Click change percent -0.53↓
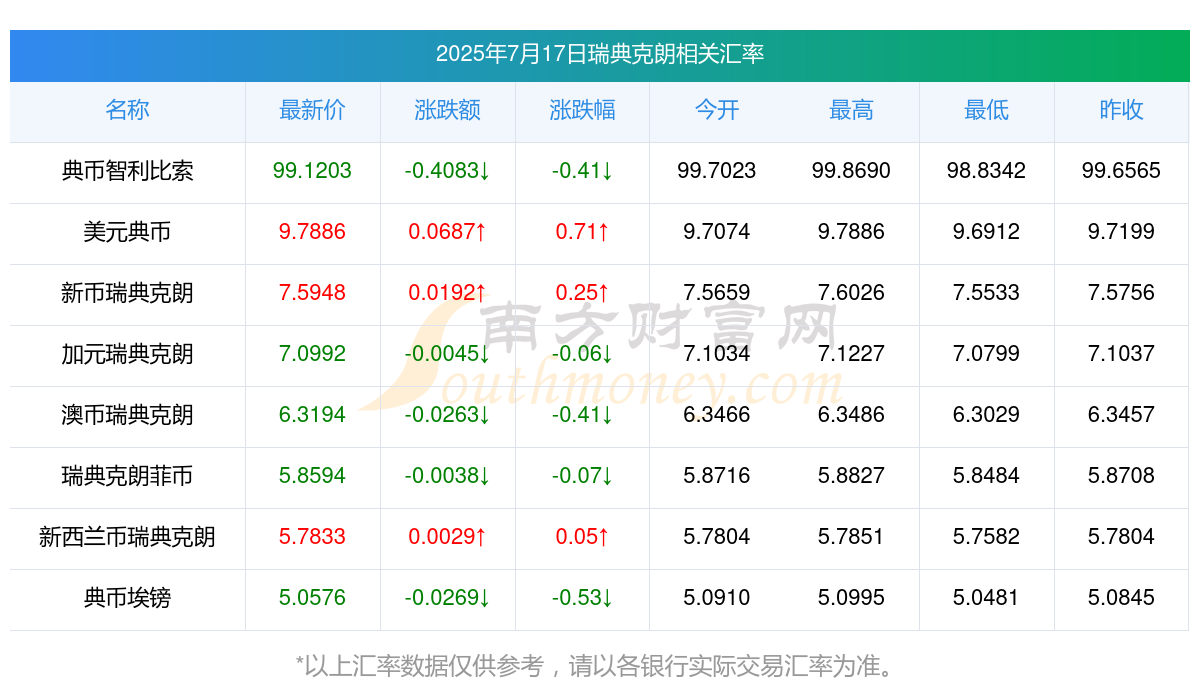This screenshot has height=698, width=1200. [x=582, y=598]
